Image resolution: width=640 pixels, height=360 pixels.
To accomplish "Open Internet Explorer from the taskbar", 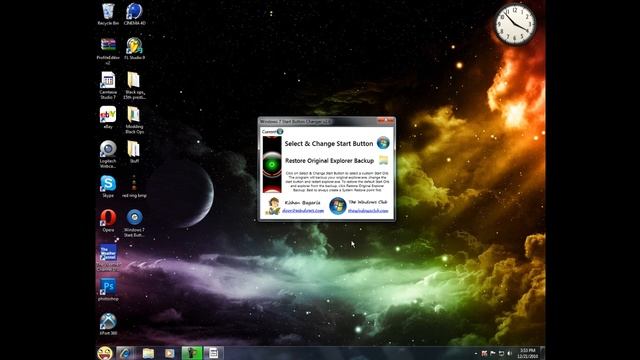I will click(x=125, y=353).
